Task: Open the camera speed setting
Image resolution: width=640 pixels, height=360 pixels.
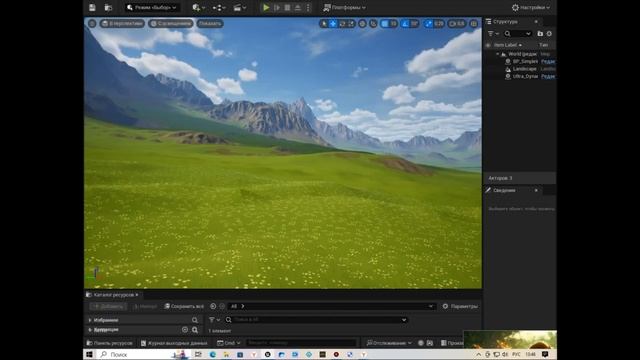Action: click(x=457, y=24)
